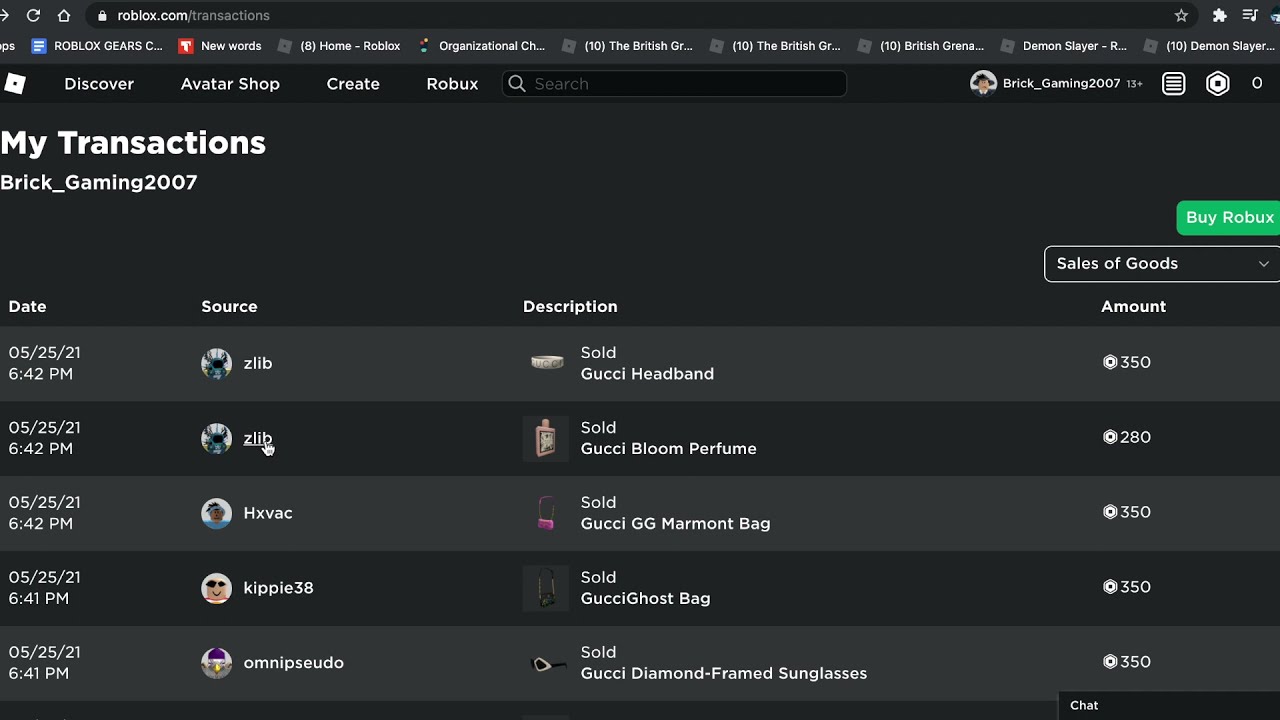Click the Roblox logo home icon

click(14, 84)
